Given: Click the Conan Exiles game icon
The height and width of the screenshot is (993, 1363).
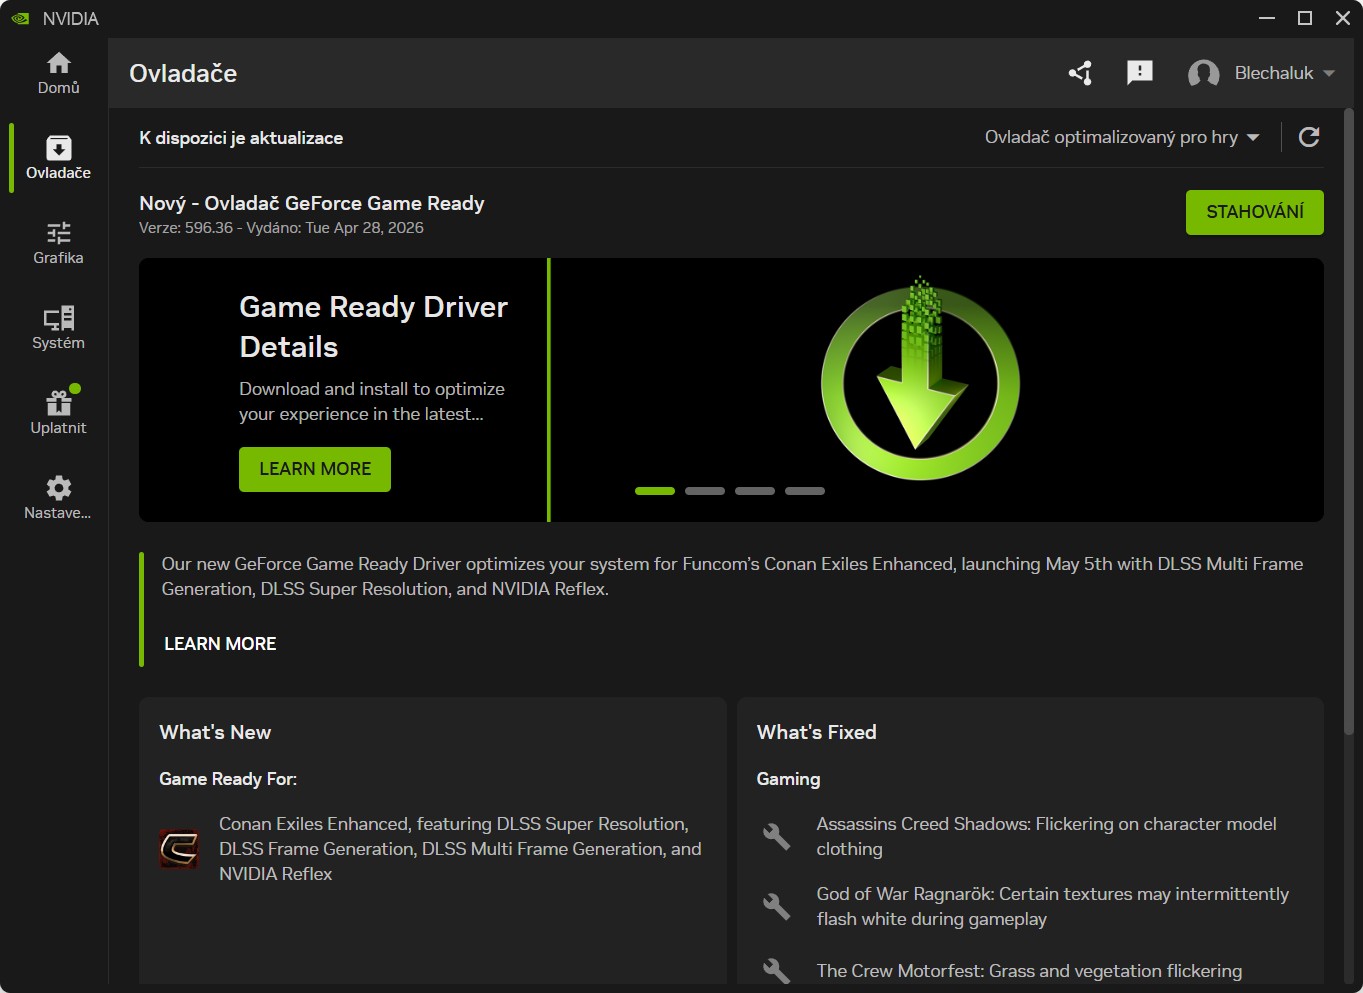Looking at the screenshot, I should 179,849.
